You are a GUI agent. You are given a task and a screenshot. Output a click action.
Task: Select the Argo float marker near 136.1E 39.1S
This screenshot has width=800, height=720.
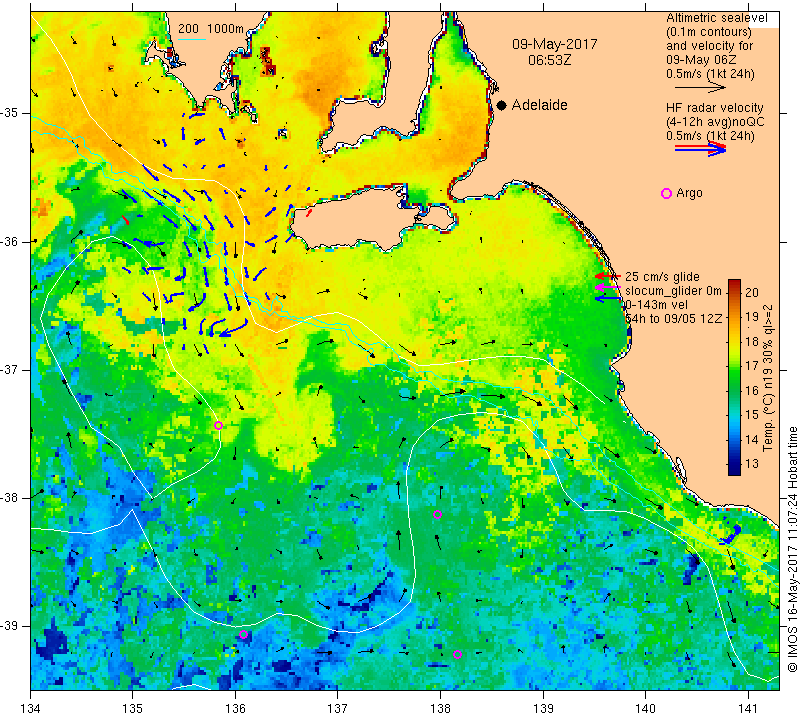click(x=243, y=634)
